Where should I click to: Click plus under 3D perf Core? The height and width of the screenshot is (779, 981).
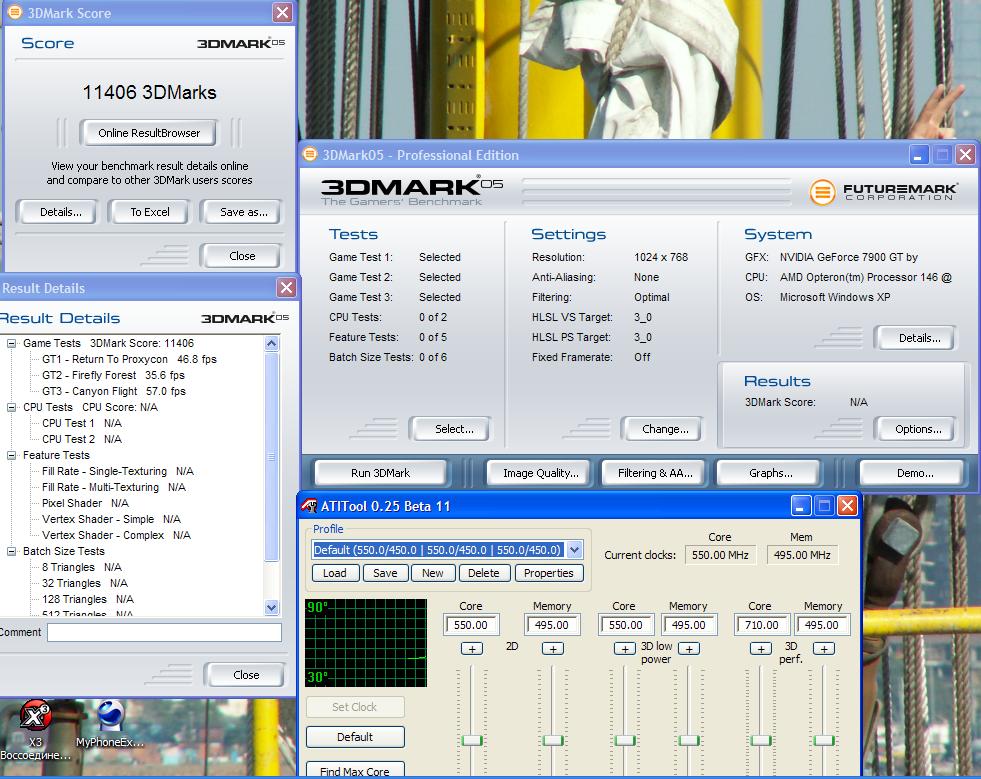761,649
